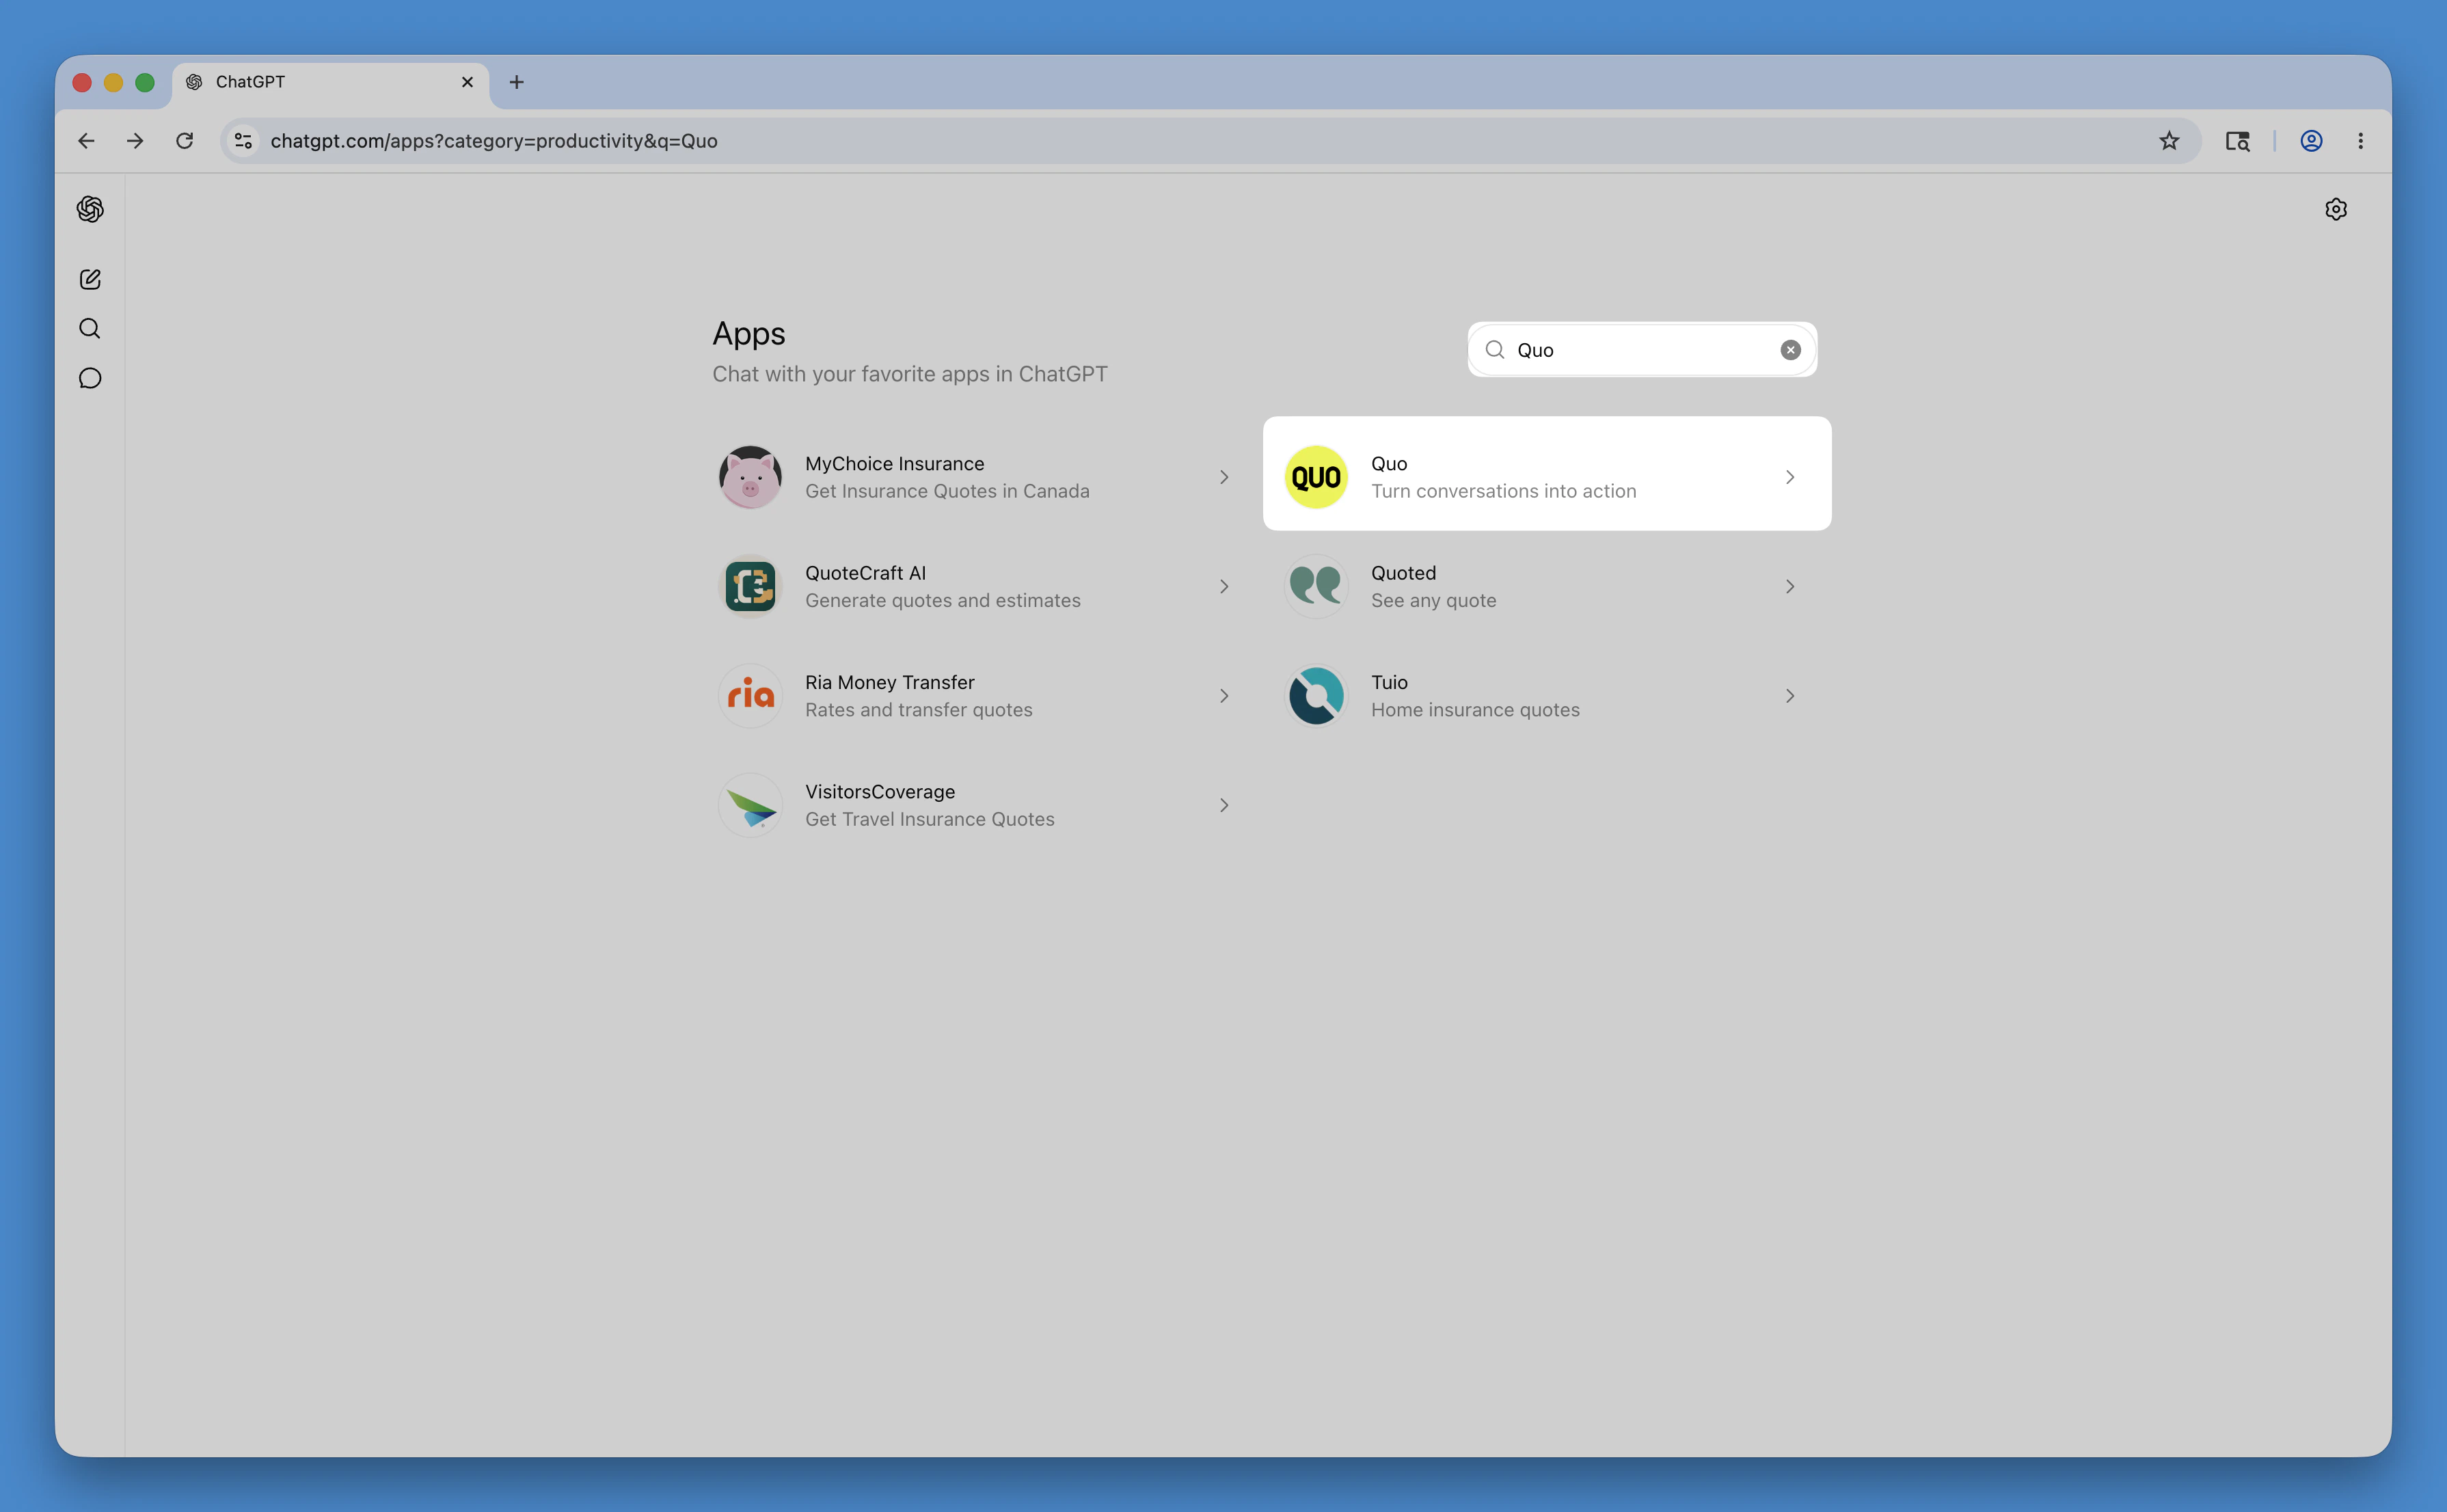The image size is (2447, 1512).
Task: Select the Ria Money Transfer logo
Action: click(x=750, y=696)
